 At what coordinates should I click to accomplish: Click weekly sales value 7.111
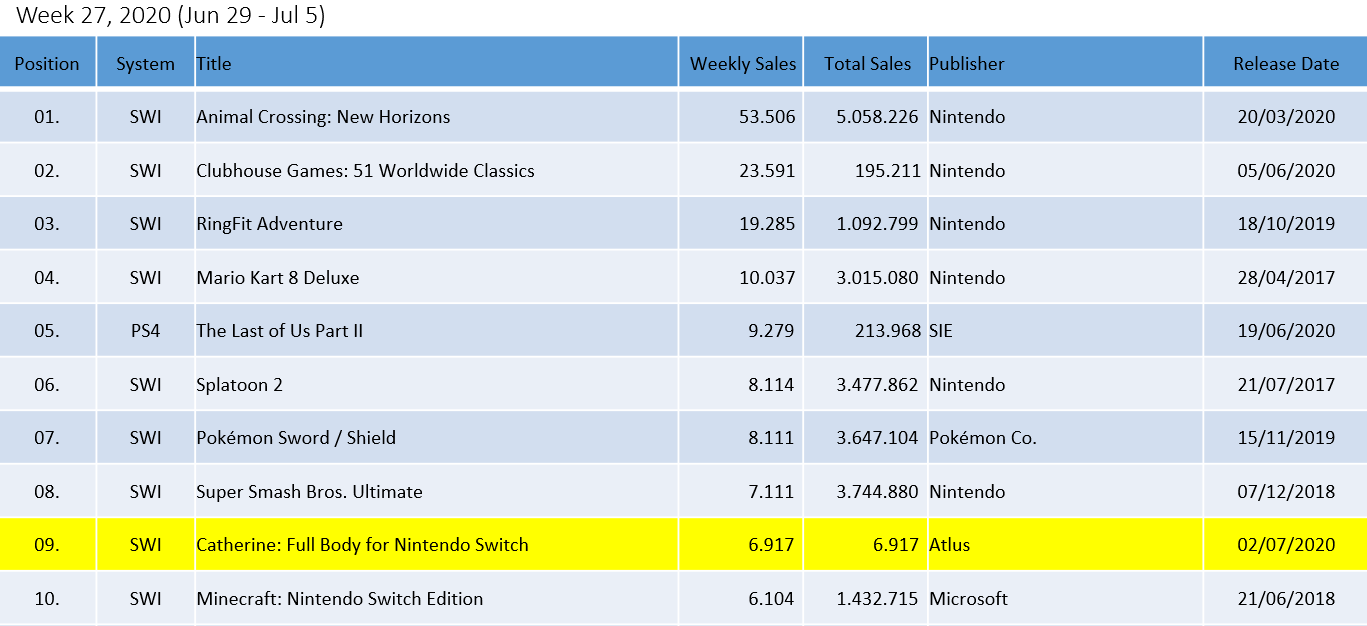(x=772, y=492)
